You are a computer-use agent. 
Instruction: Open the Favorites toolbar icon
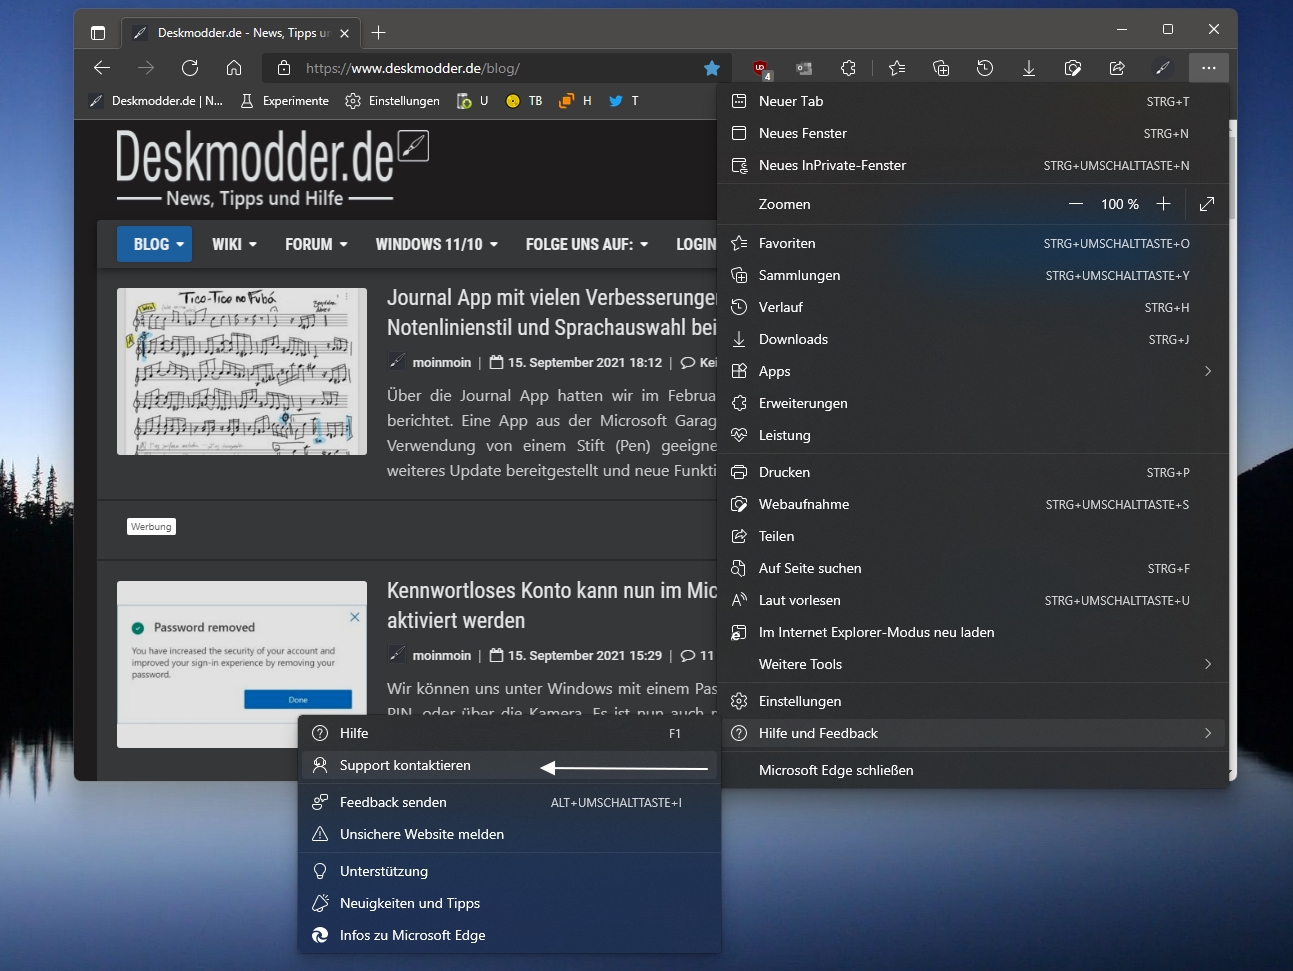897,68
